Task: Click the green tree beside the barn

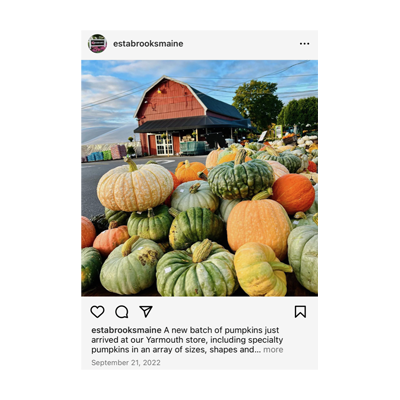Action: 257,103
